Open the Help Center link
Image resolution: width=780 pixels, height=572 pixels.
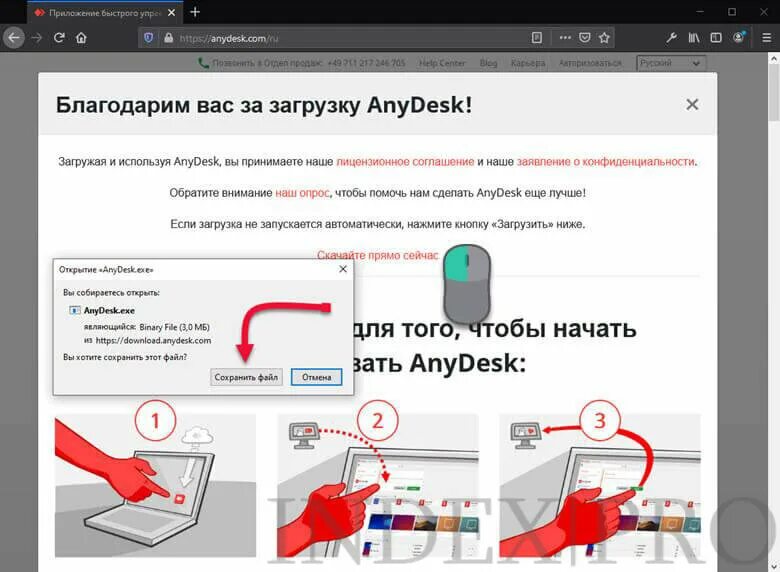point(442,63)
